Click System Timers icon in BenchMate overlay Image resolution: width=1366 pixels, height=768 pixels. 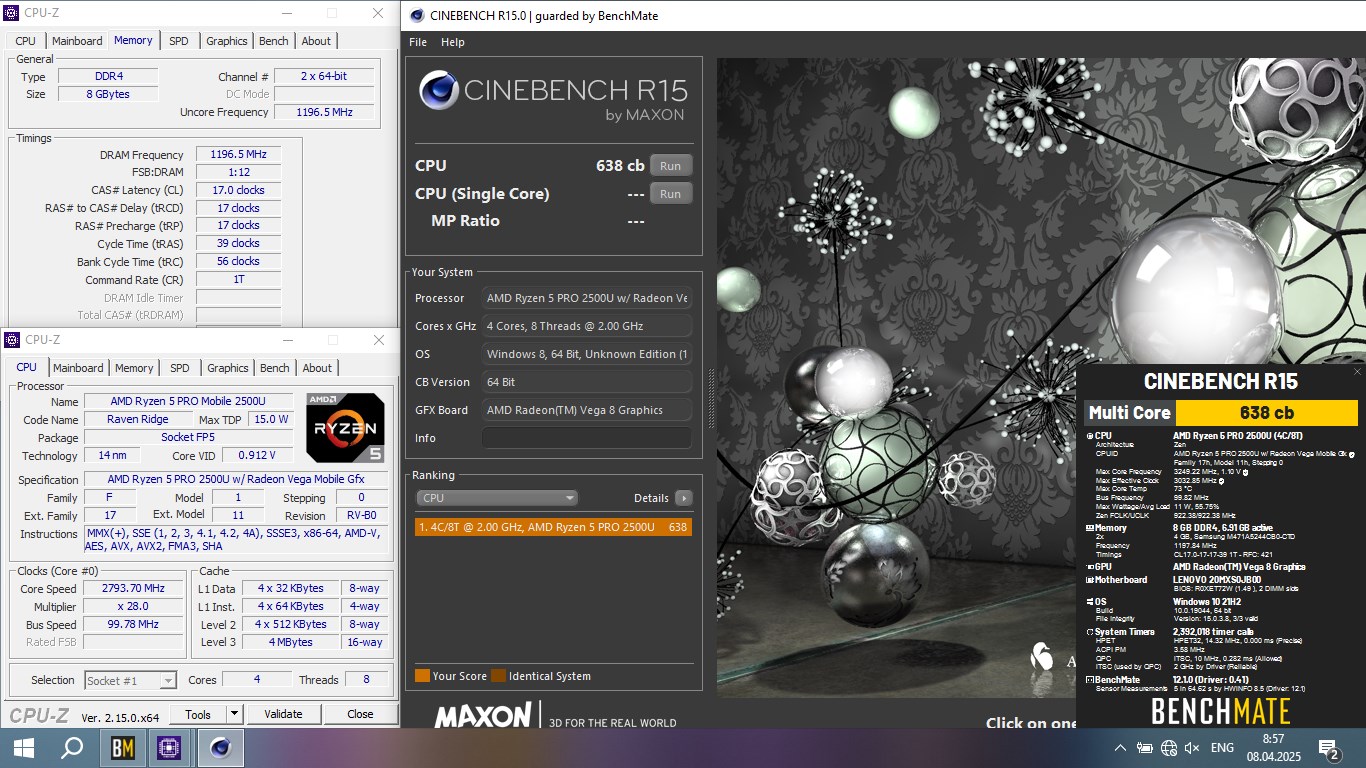click(1090, 632)
